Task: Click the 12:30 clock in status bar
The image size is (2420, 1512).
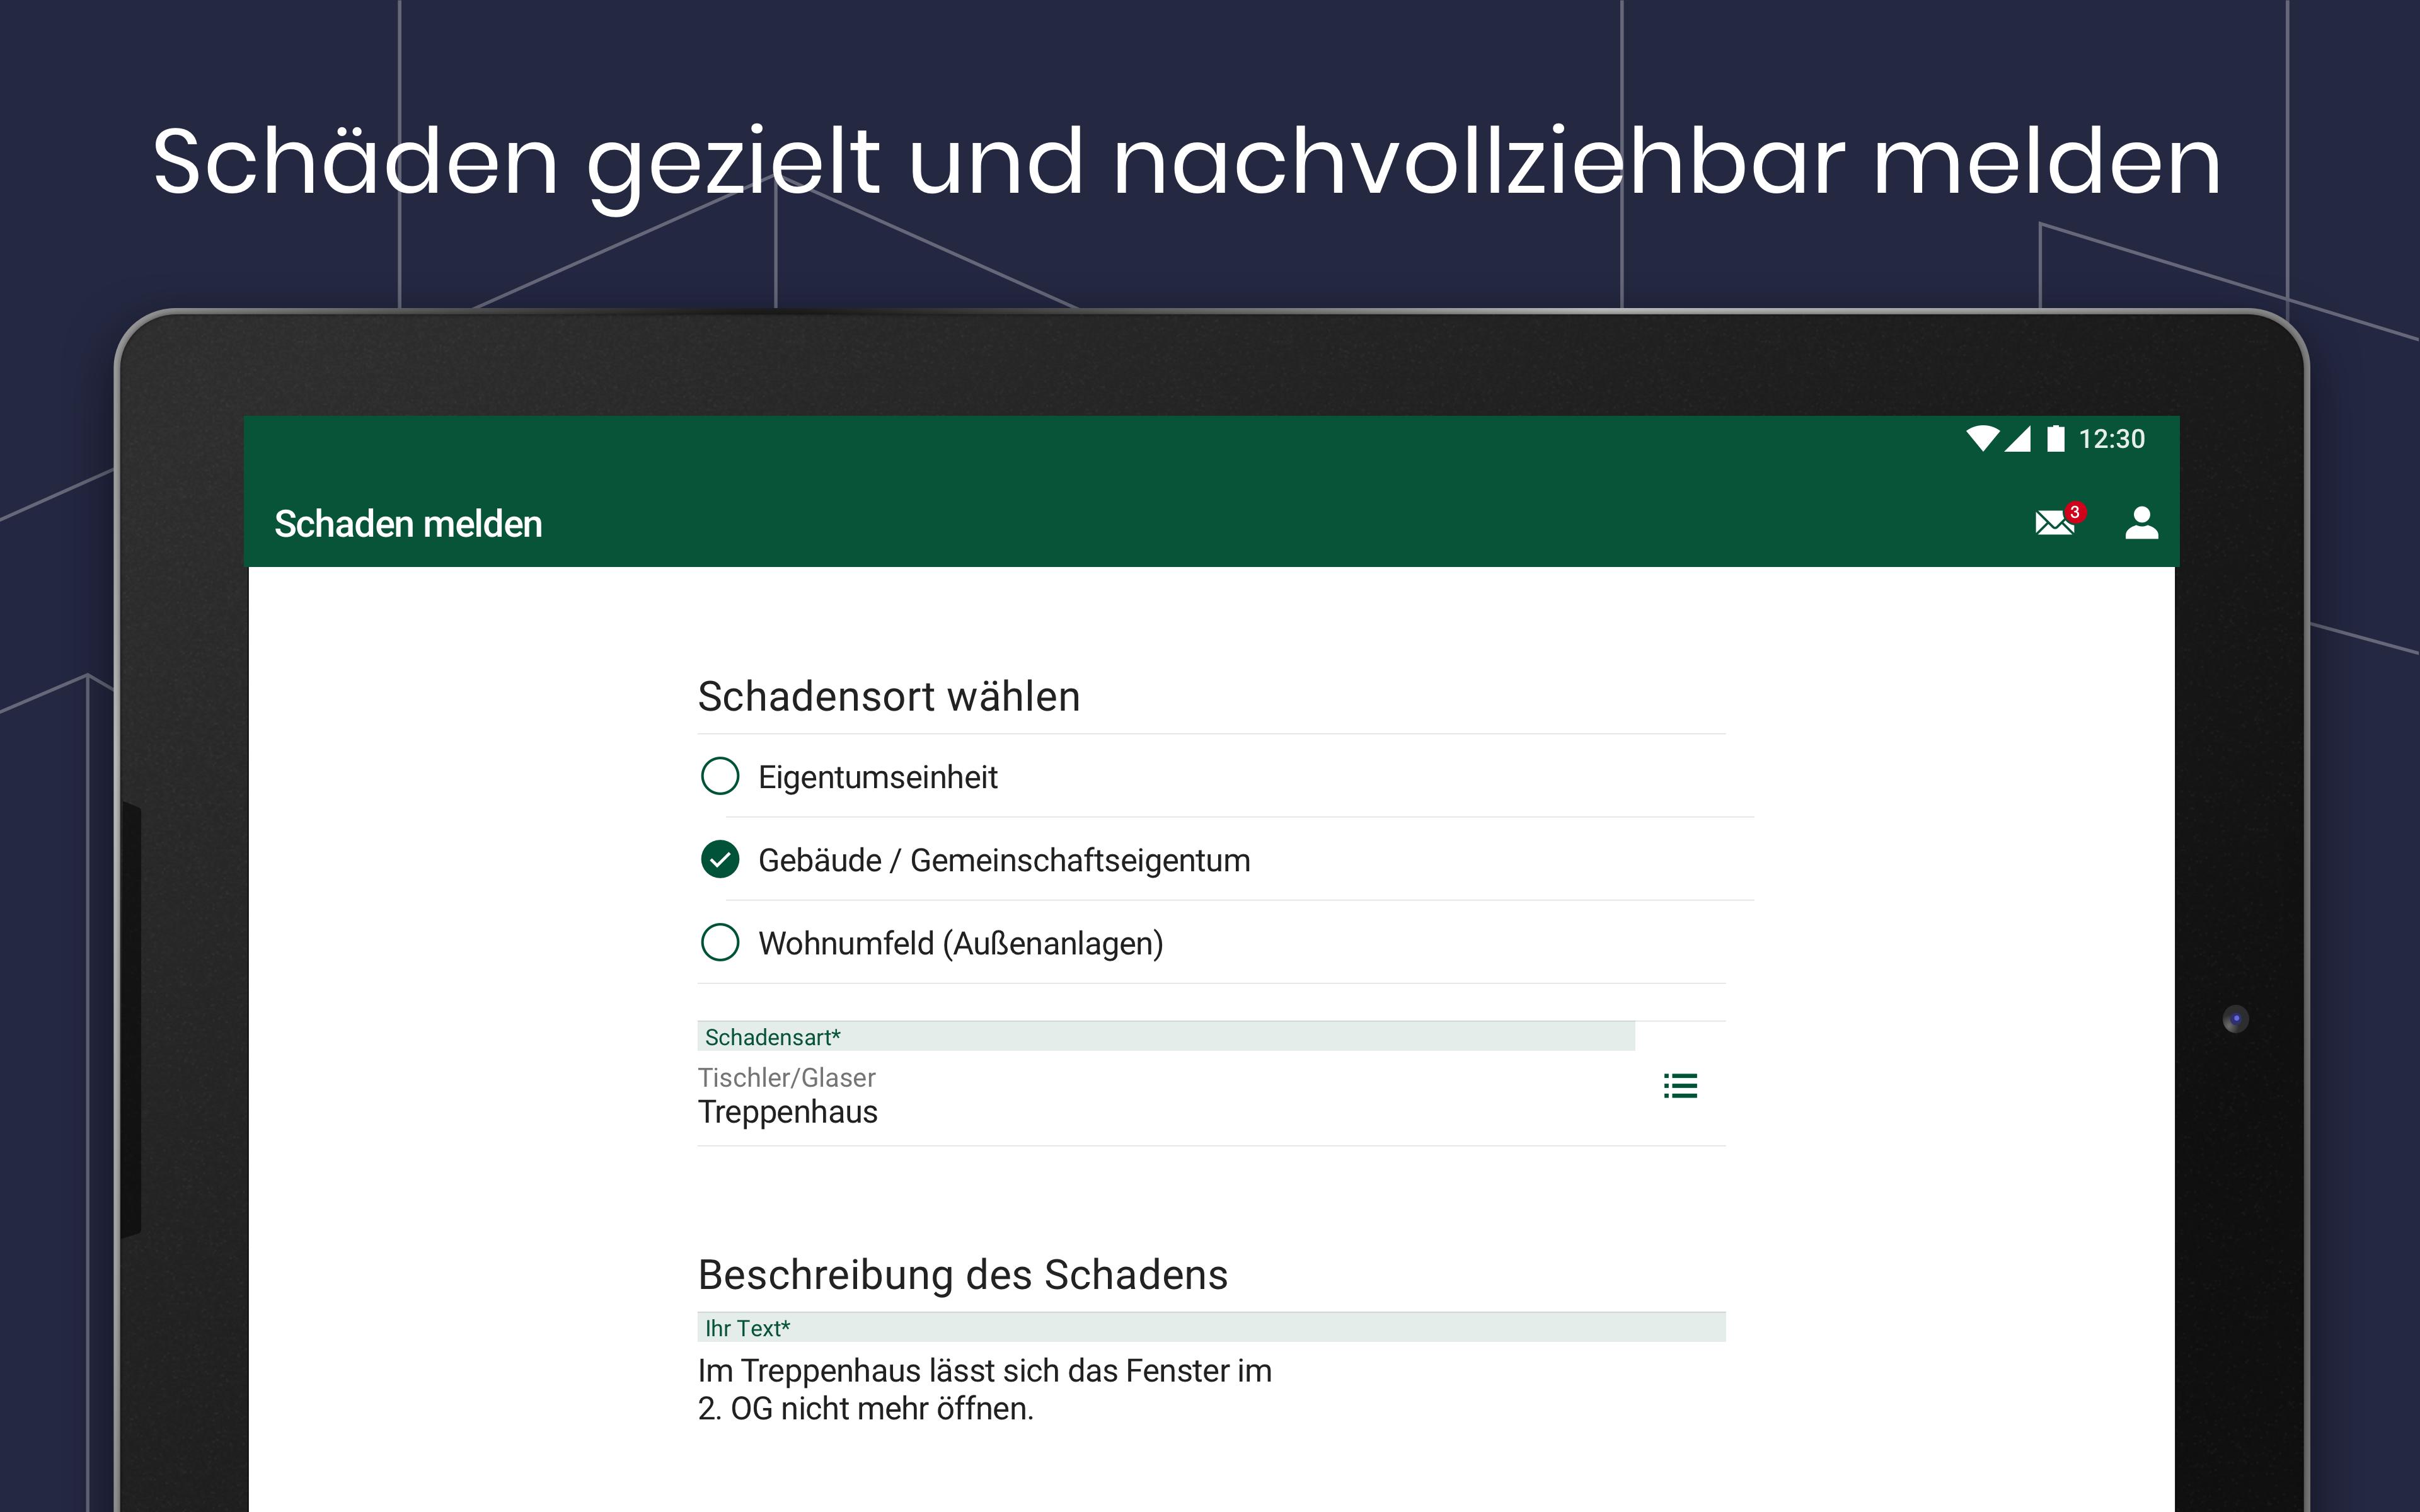Action: [x=2112, y=439]
